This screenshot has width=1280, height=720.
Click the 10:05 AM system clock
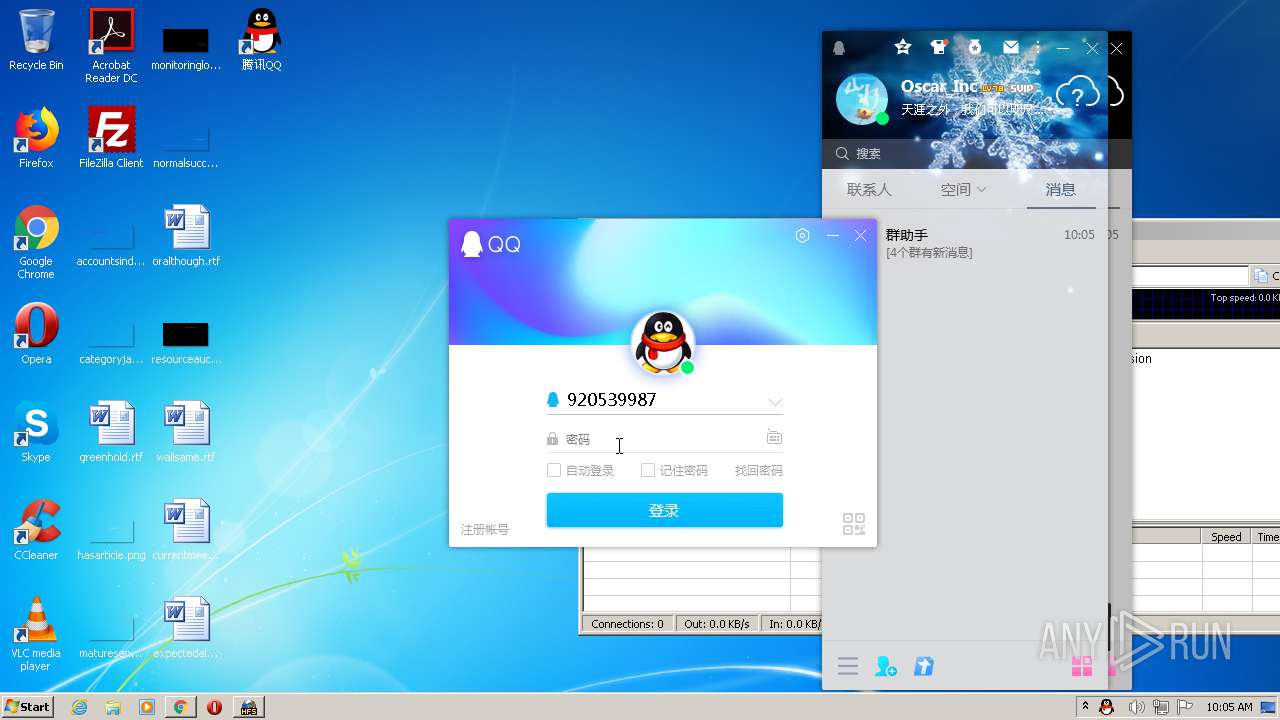tap(1229, 707)
